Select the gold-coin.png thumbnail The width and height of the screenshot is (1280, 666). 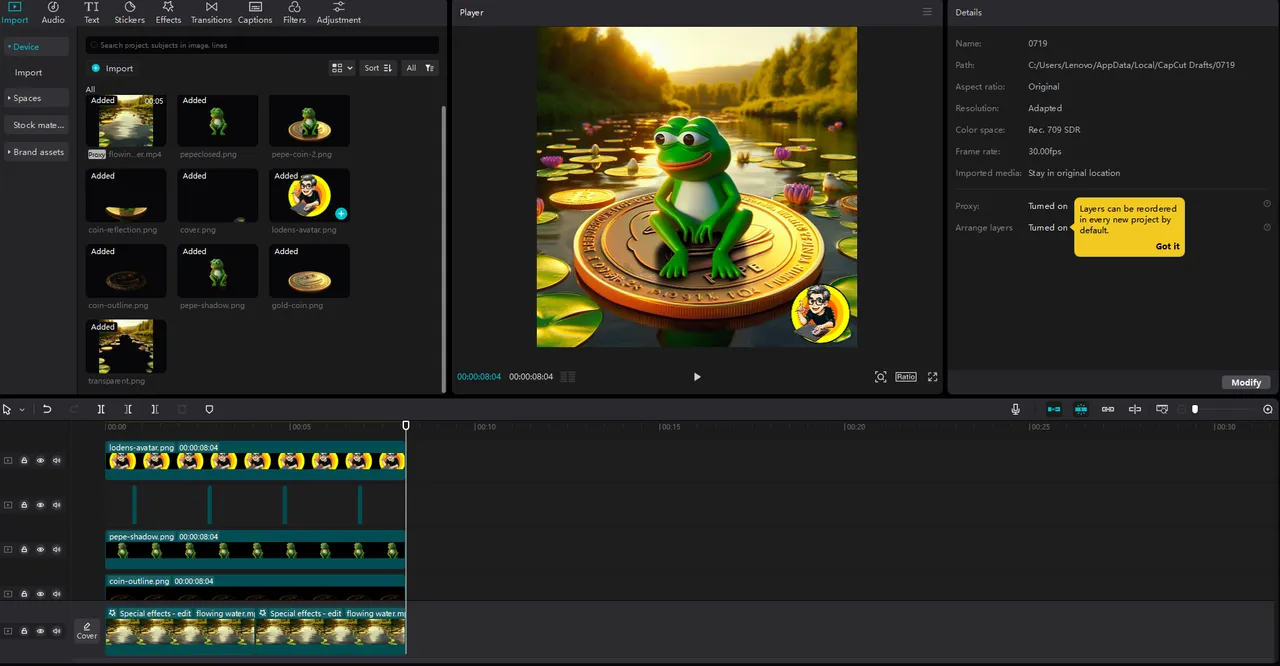[310, 272]
